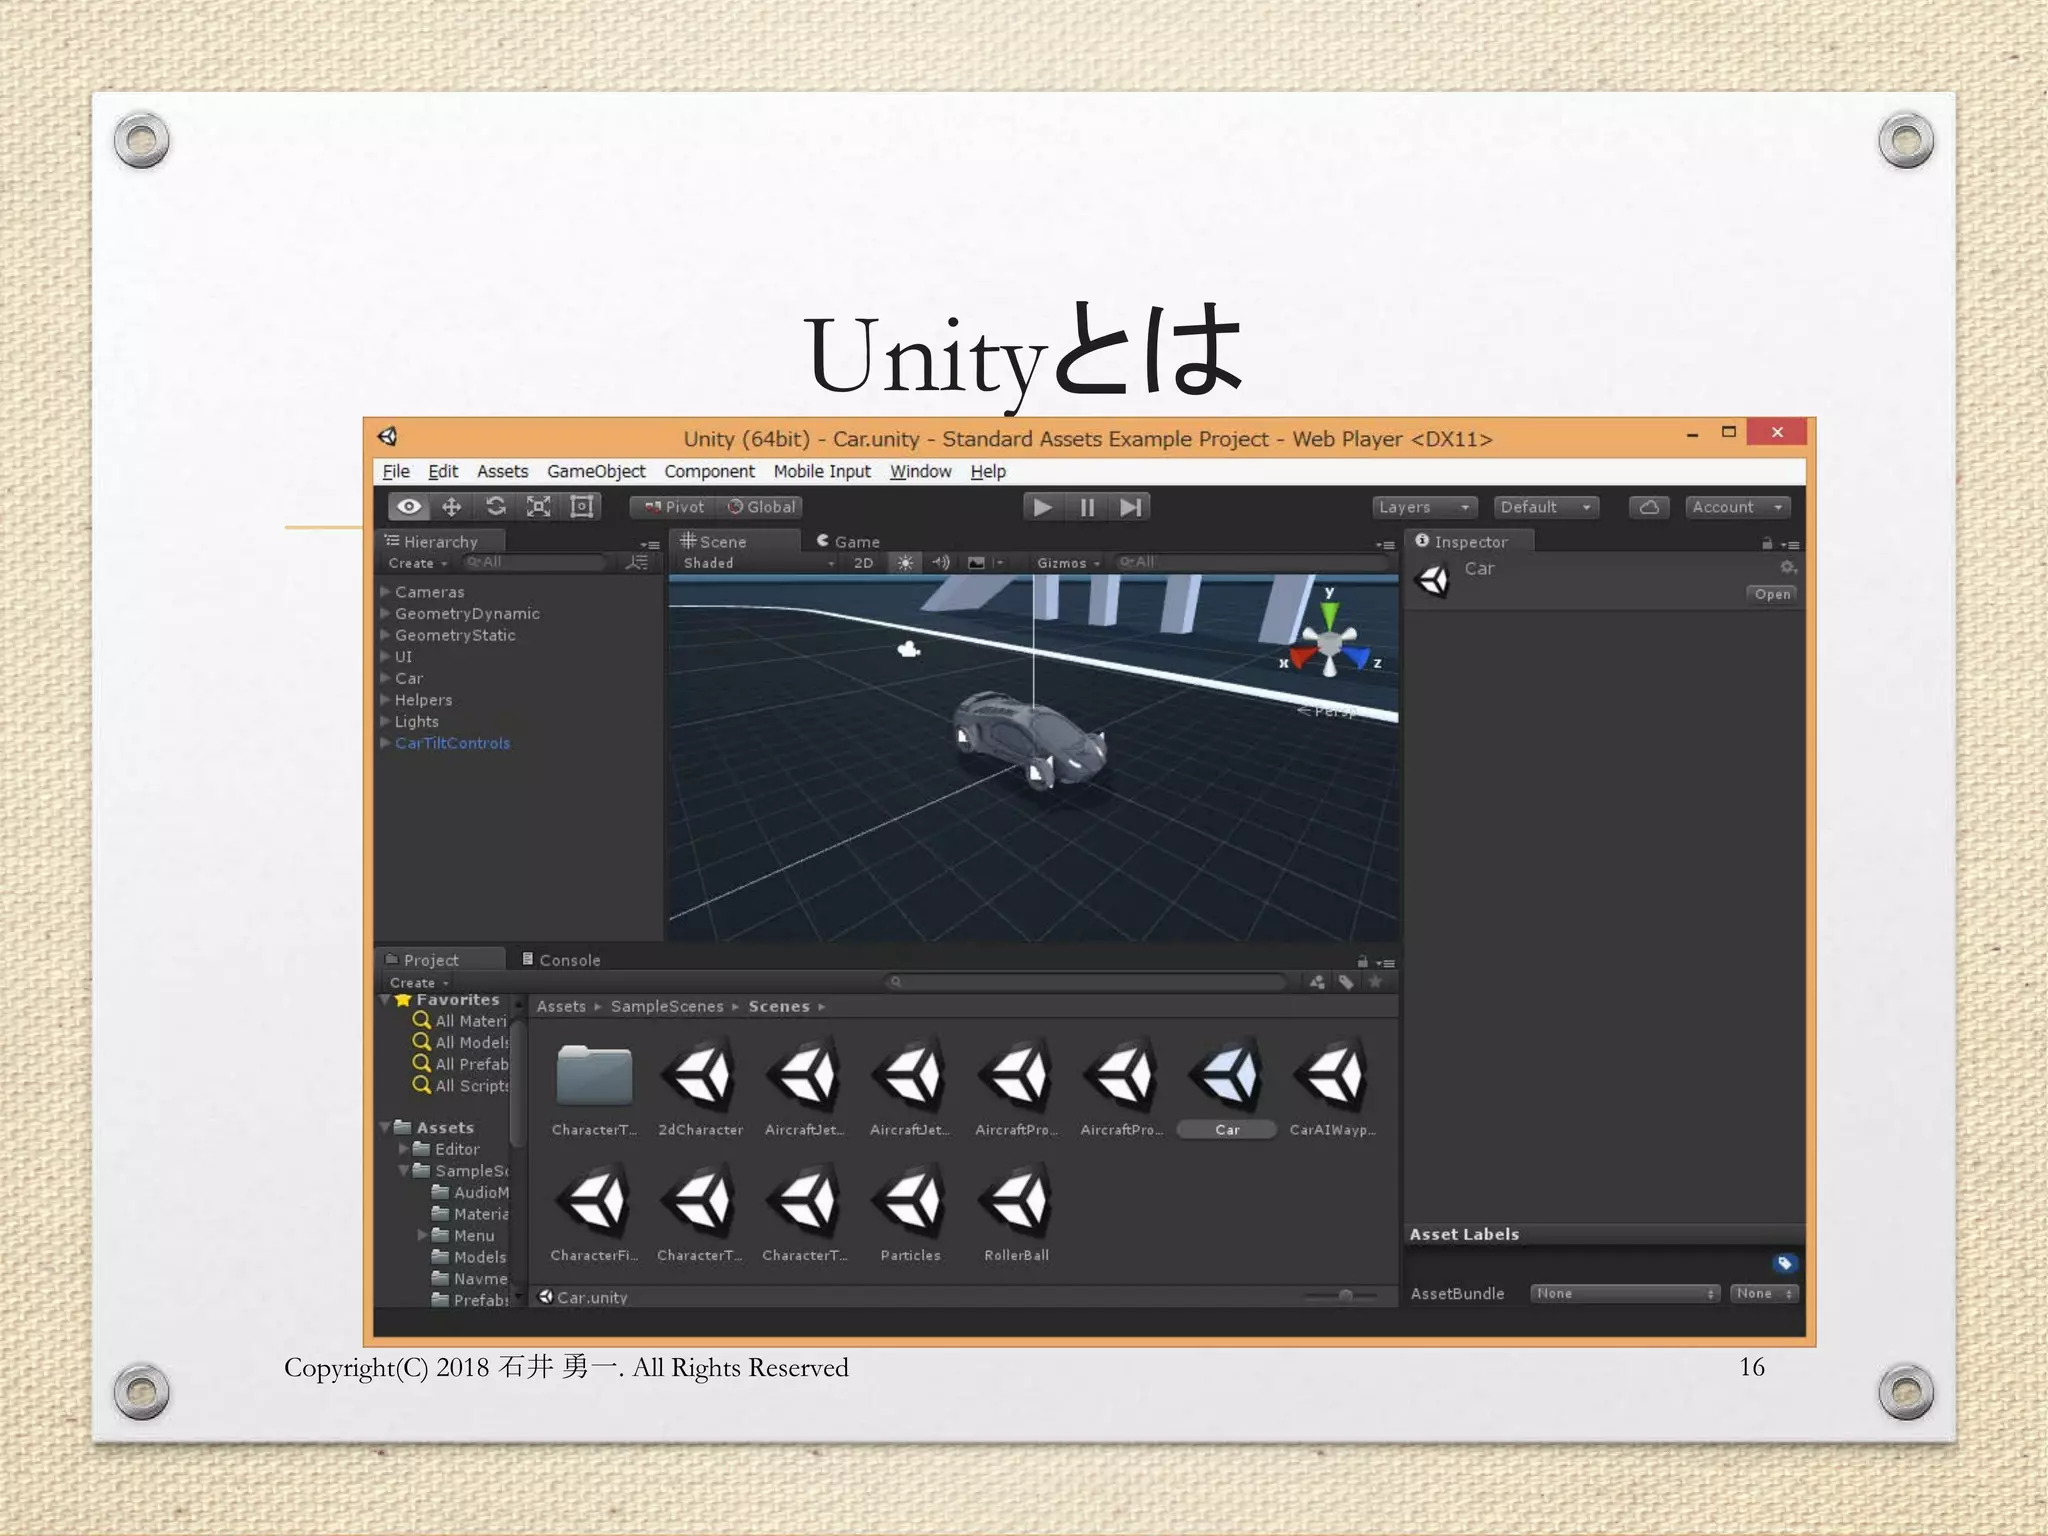The width and height of the screenshot is (2048, 1536).
Task: Open the Help menu
Action: [x=988, y=471]
